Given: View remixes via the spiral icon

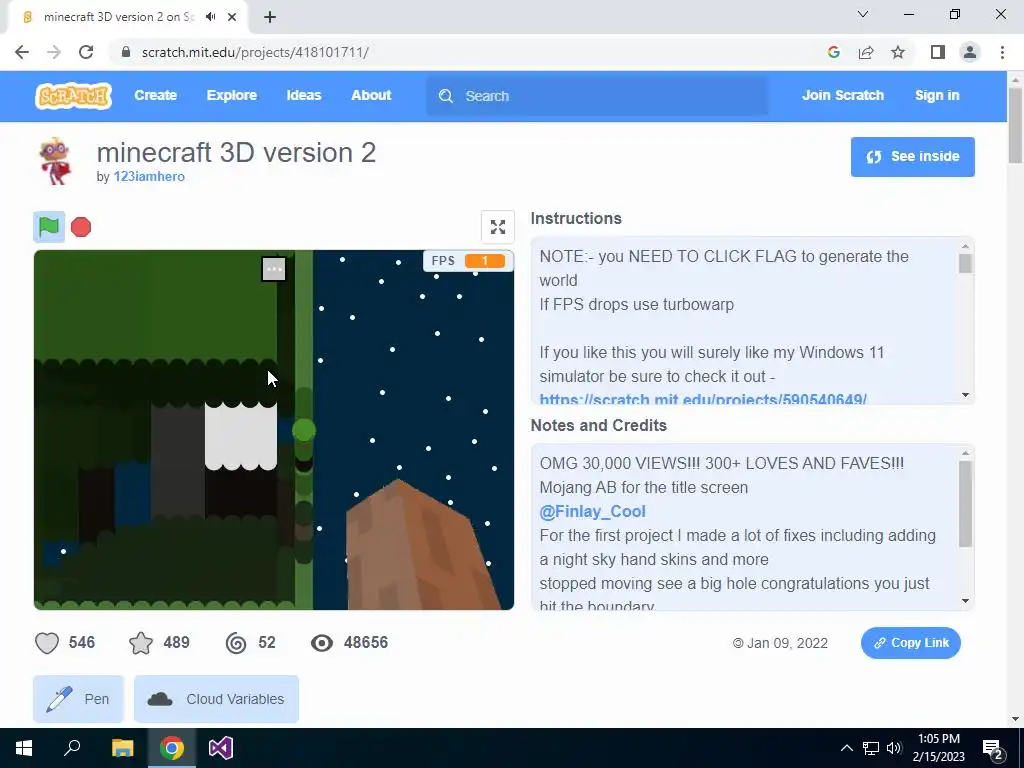Looking at the screenshot, I should point(236,643).
